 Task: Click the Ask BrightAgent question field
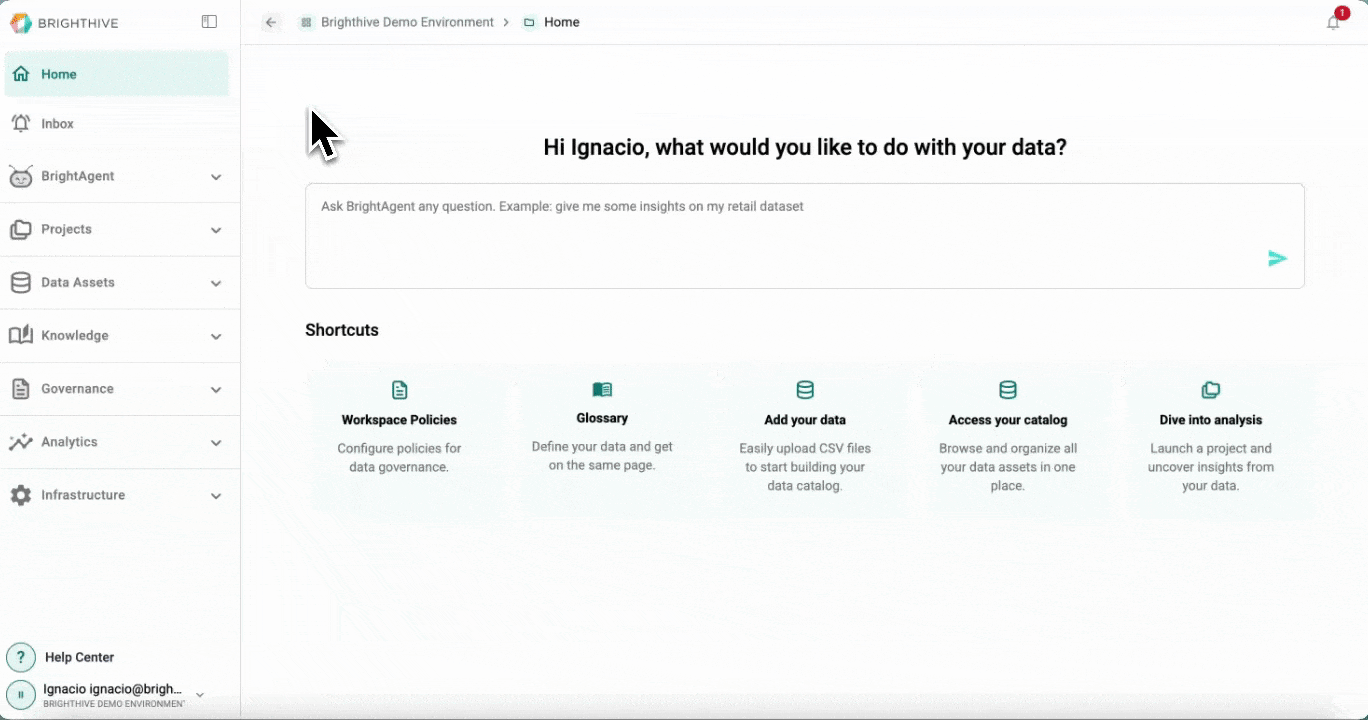(805, 236)
